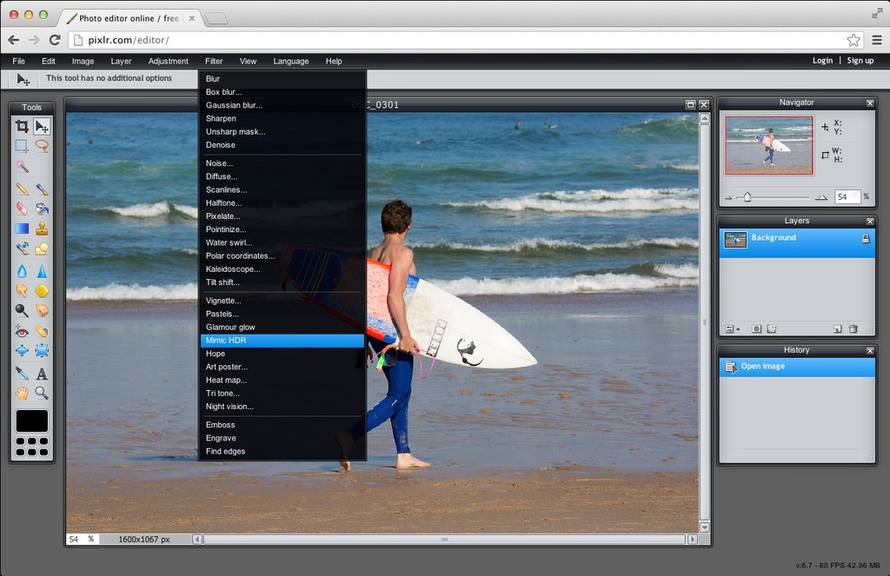The width and height of the screenshot is (890, 576).
Task: Open the layer settings dropdown arrow
Action: [x=738, y=329]
